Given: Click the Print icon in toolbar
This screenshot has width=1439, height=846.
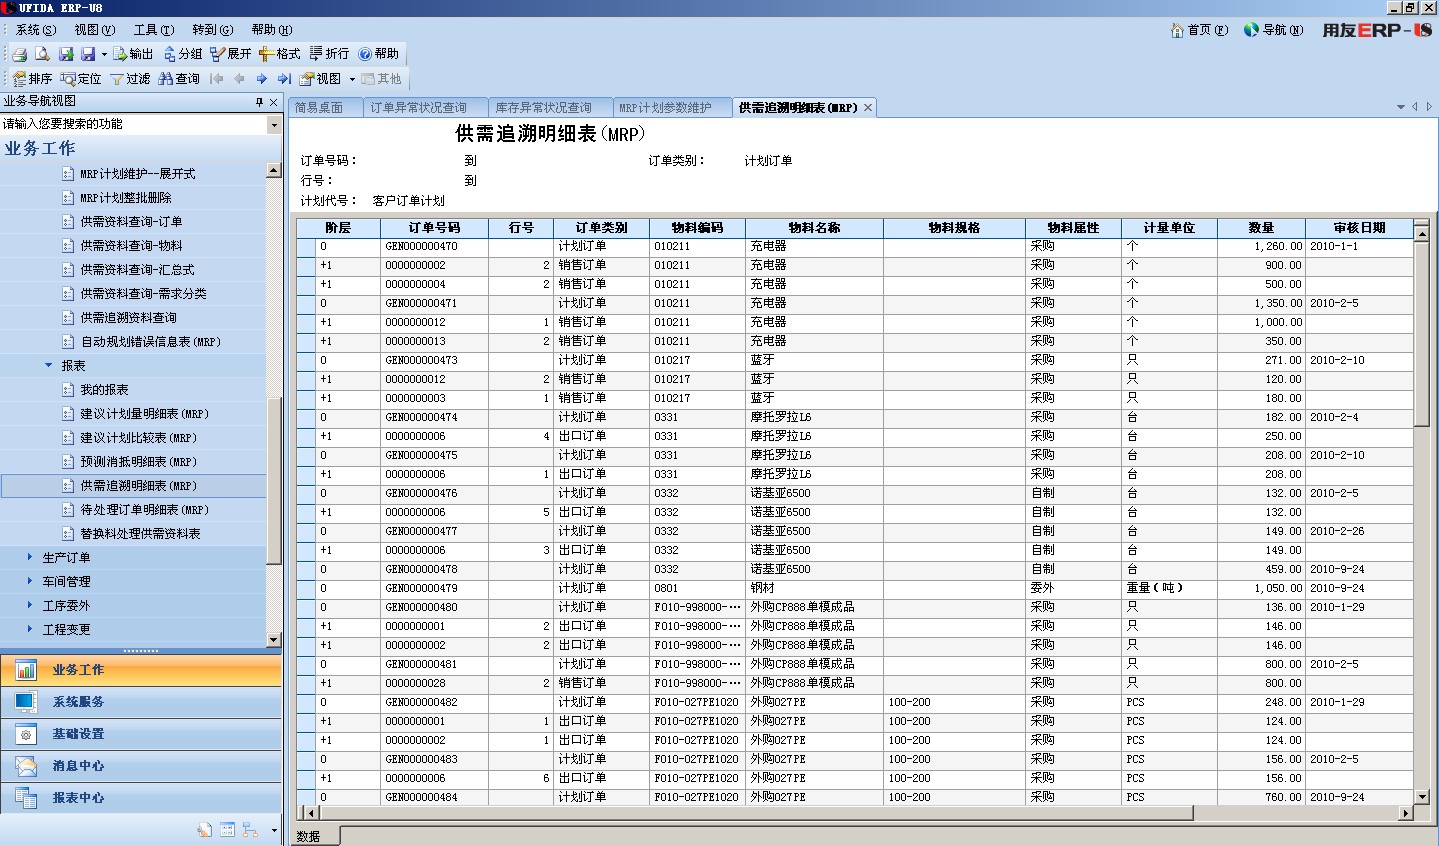Looking at the screenshot, I should pyautogui.click(x=19, y=54).
